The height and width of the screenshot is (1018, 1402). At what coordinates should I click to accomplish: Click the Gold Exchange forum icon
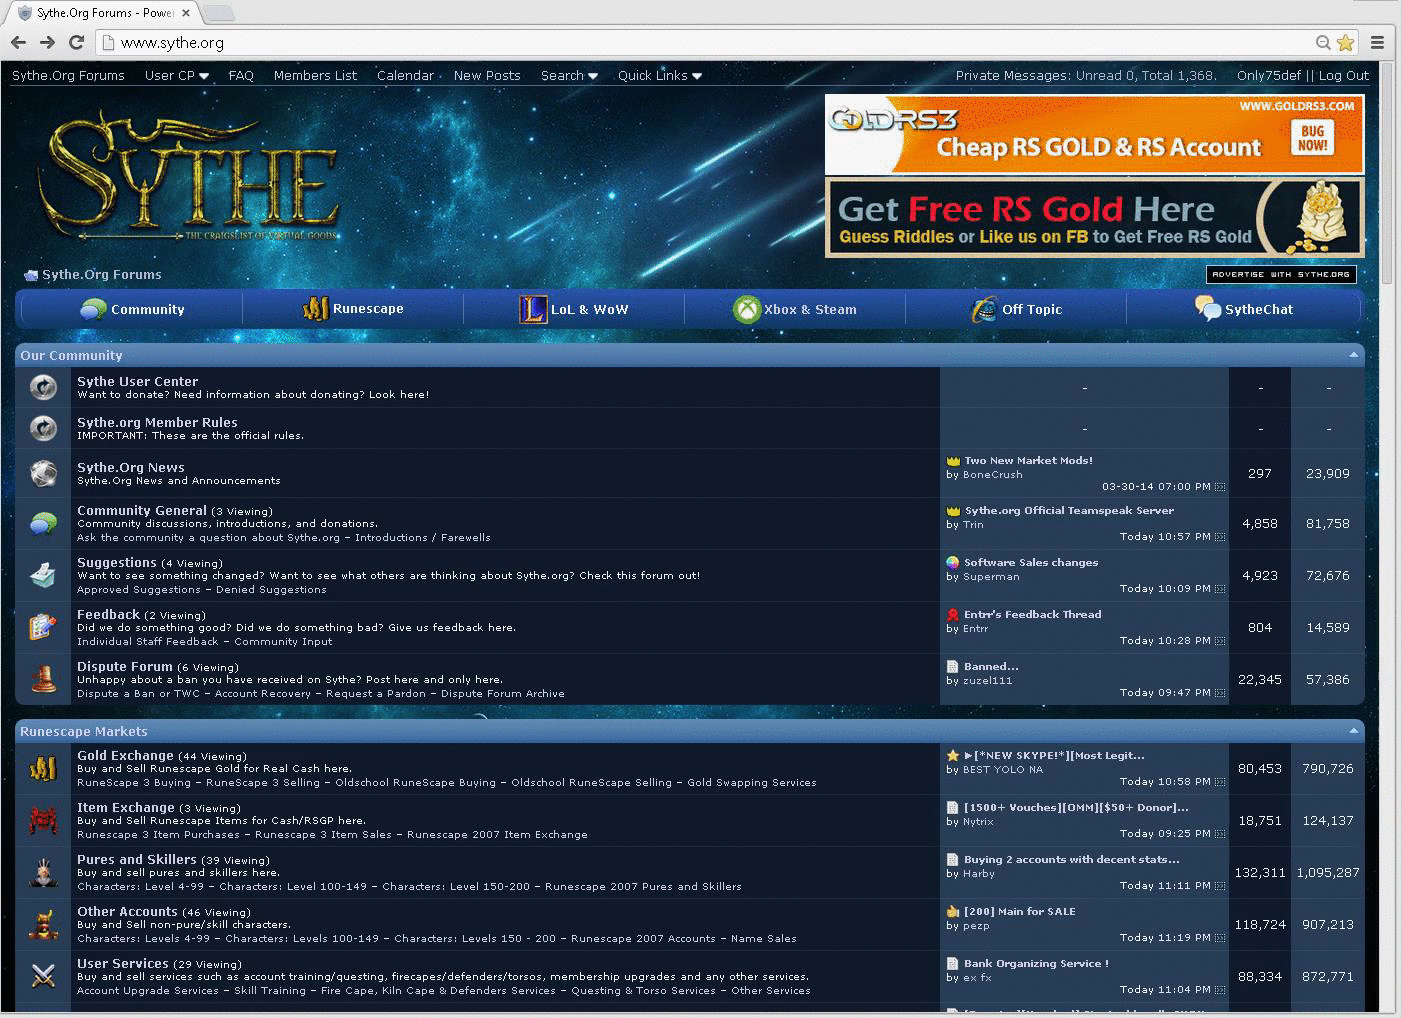pyautogui.click(x=43, y=768)
